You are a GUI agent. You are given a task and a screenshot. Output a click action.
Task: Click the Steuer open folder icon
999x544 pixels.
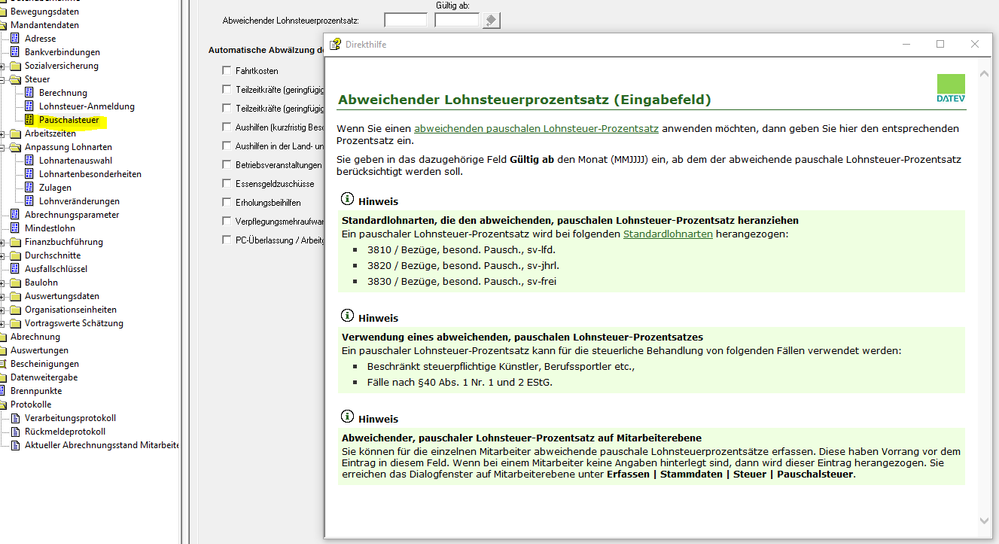coord(15,79)
